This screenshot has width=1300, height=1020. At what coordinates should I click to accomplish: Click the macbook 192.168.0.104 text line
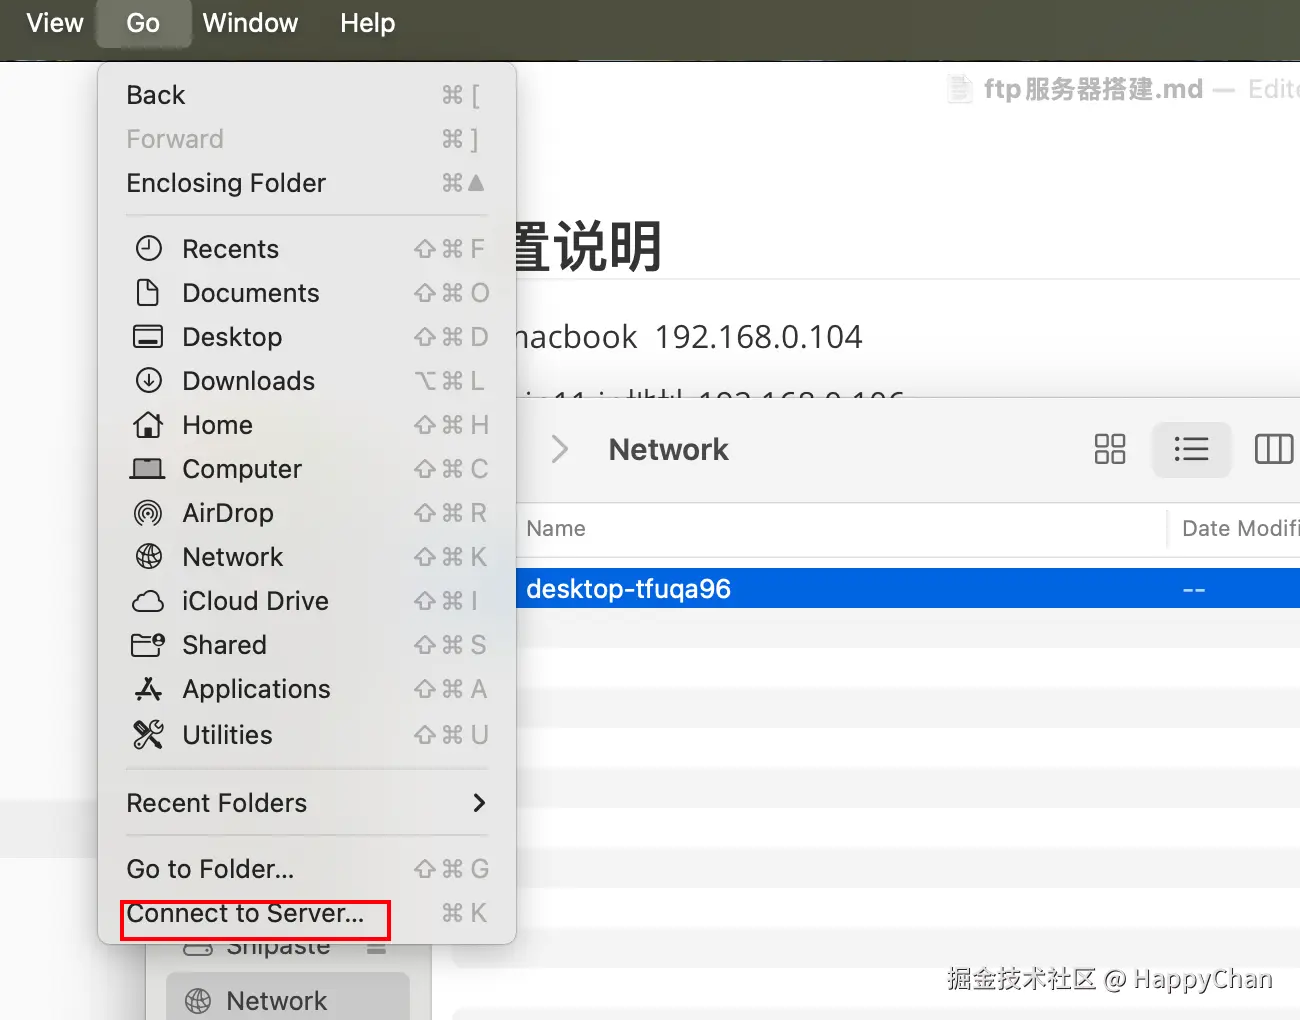point(689,337)
